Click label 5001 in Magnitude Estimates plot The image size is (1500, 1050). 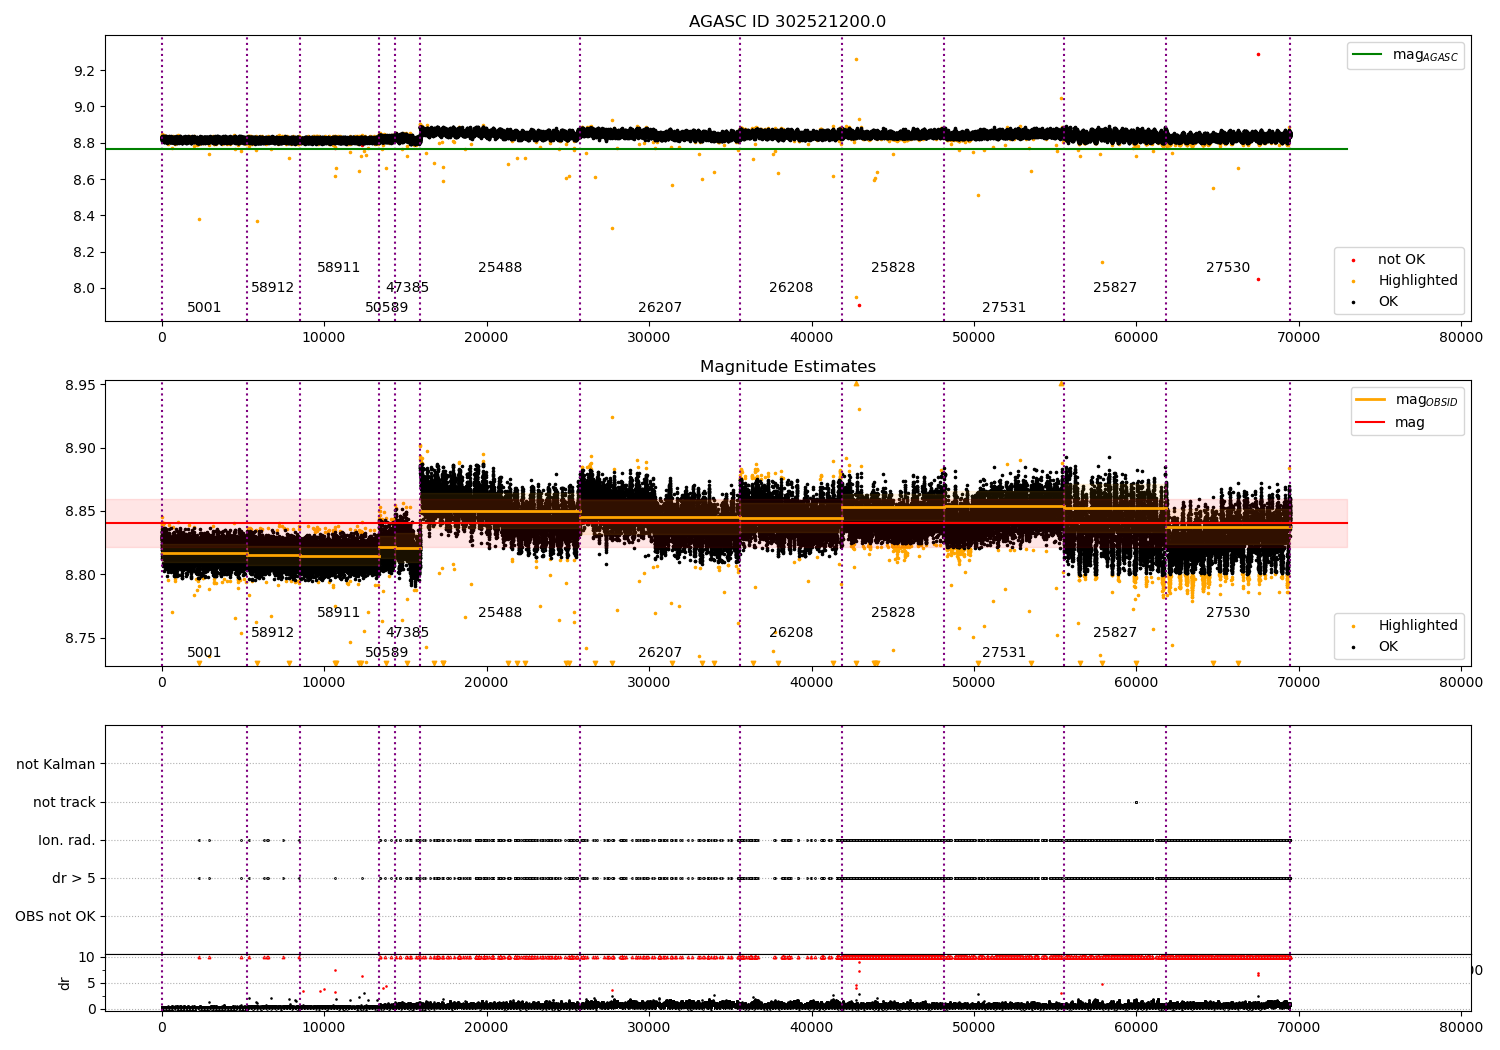(x=204, y=653)
